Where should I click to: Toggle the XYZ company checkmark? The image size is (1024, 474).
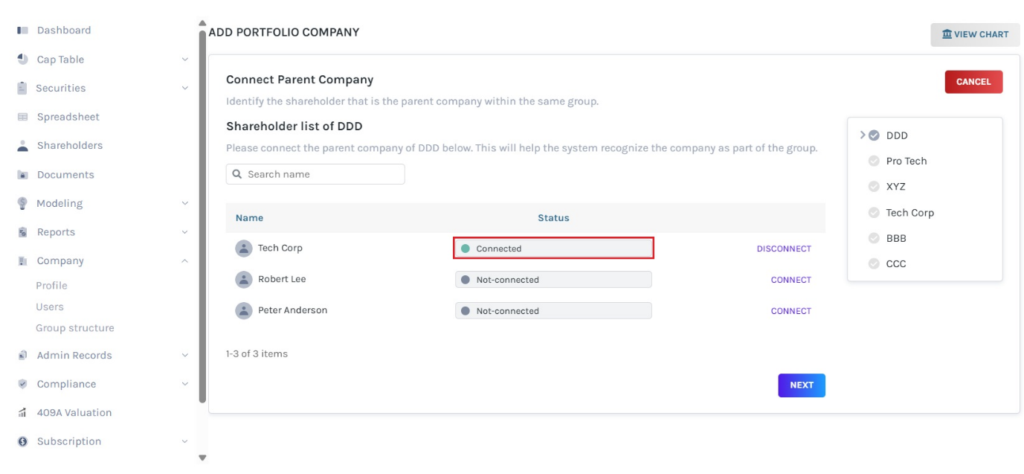pyautogui.click(x=874, y=187)
